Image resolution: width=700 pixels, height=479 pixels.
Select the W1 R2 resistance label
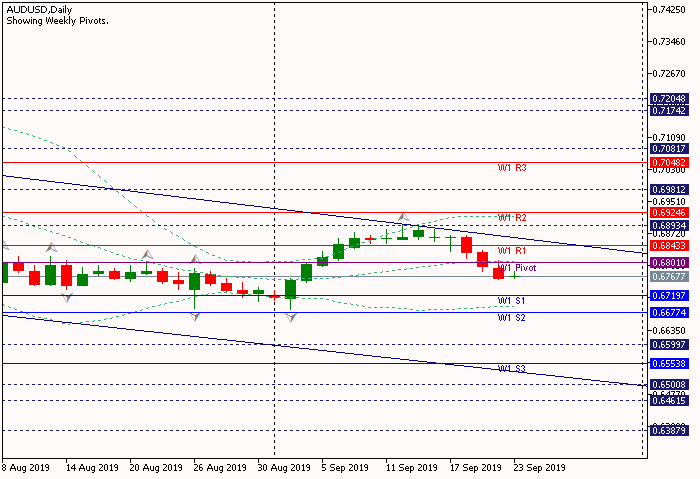512,218
